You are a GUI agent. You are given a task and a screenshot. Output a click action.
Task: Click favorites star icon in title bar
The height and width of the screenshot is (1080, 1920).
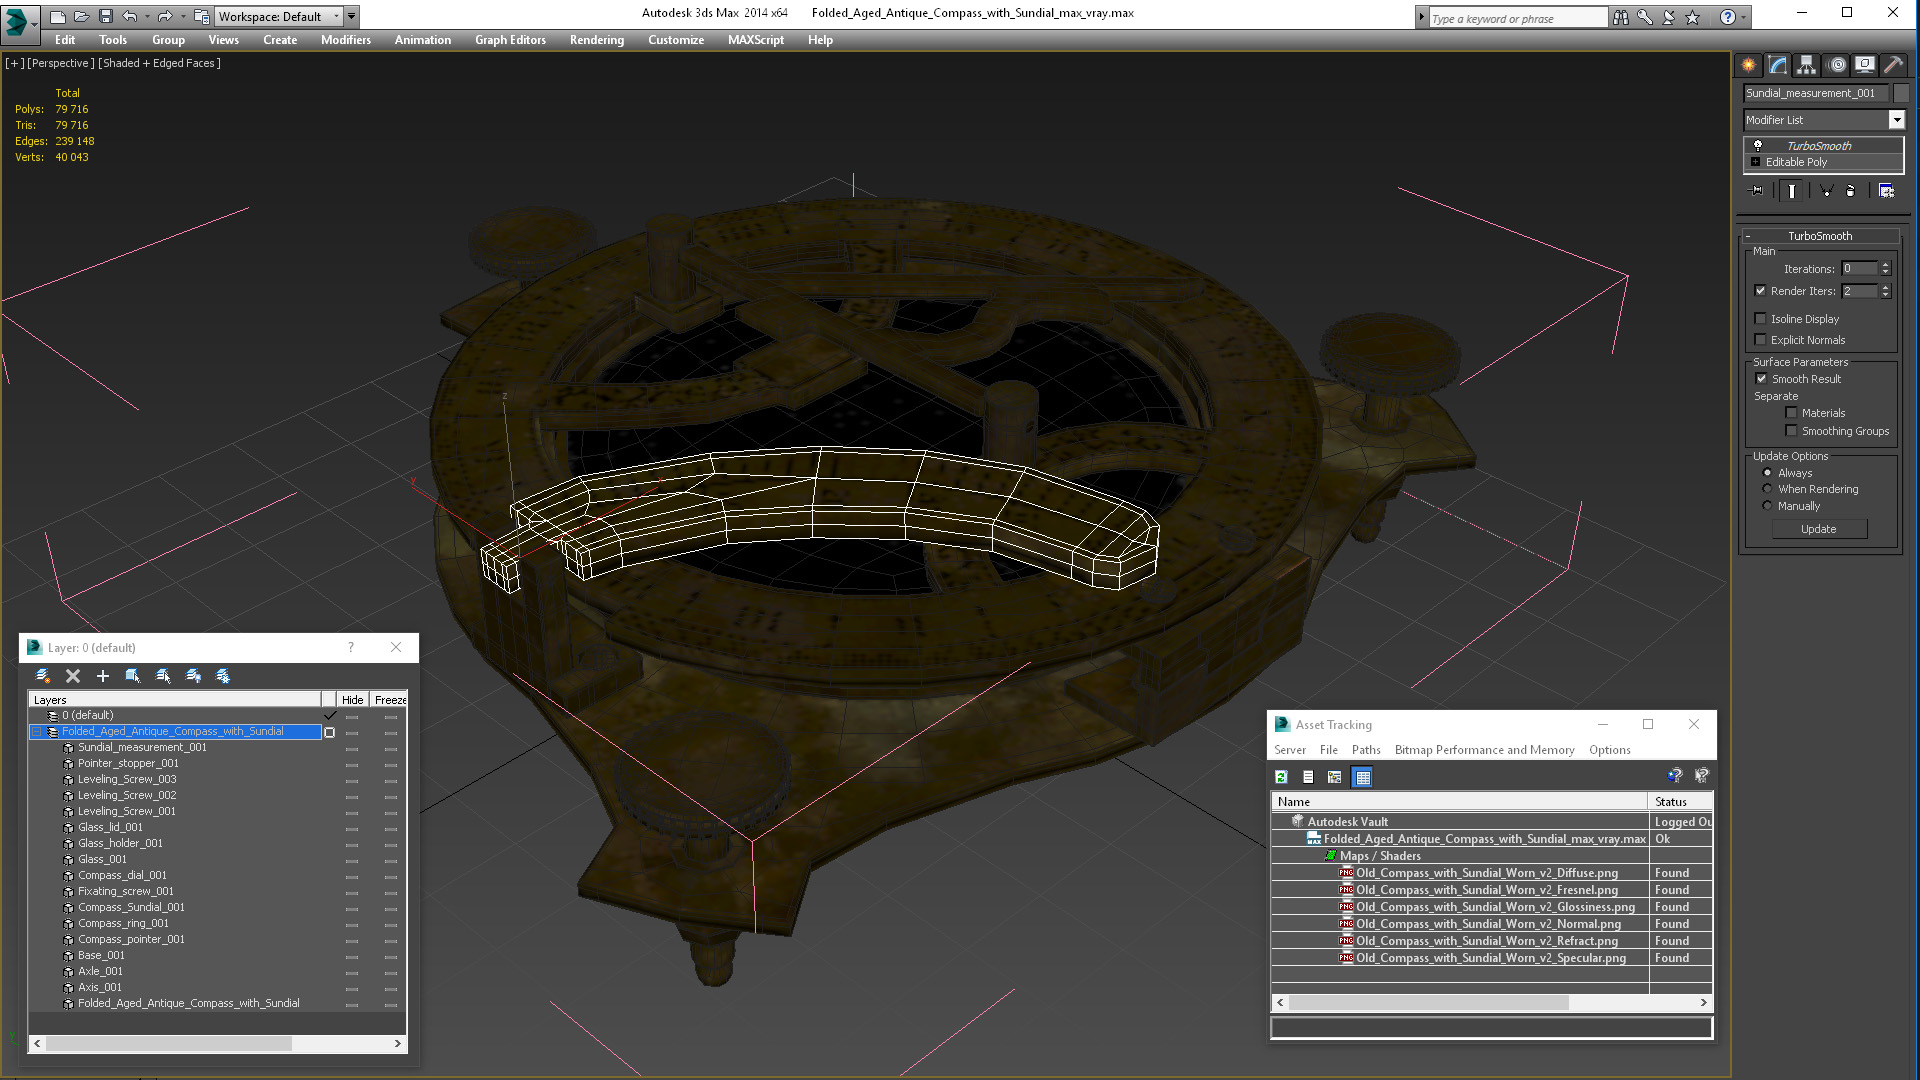coord(1692,17)
